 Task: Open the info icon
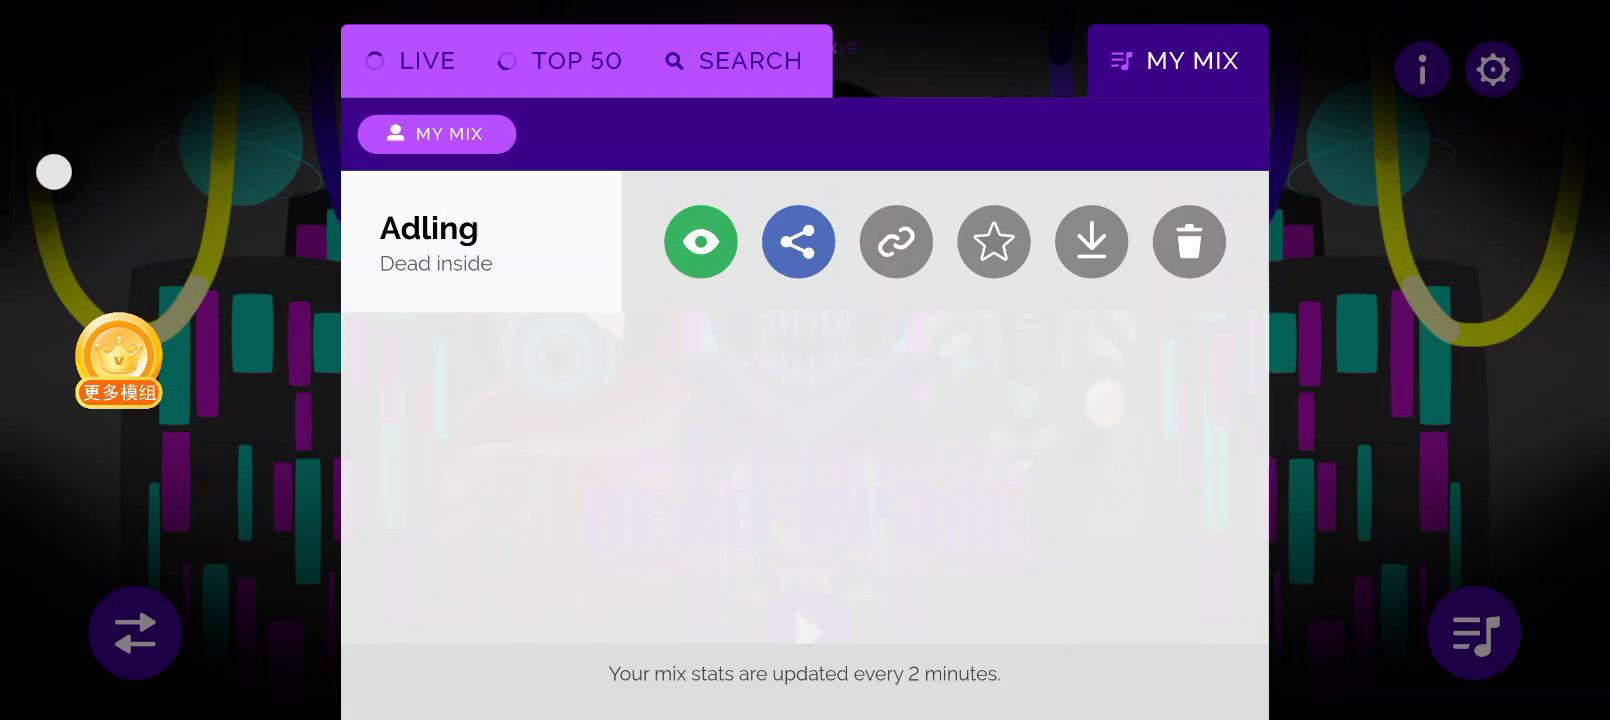(x=1422, y=69)
